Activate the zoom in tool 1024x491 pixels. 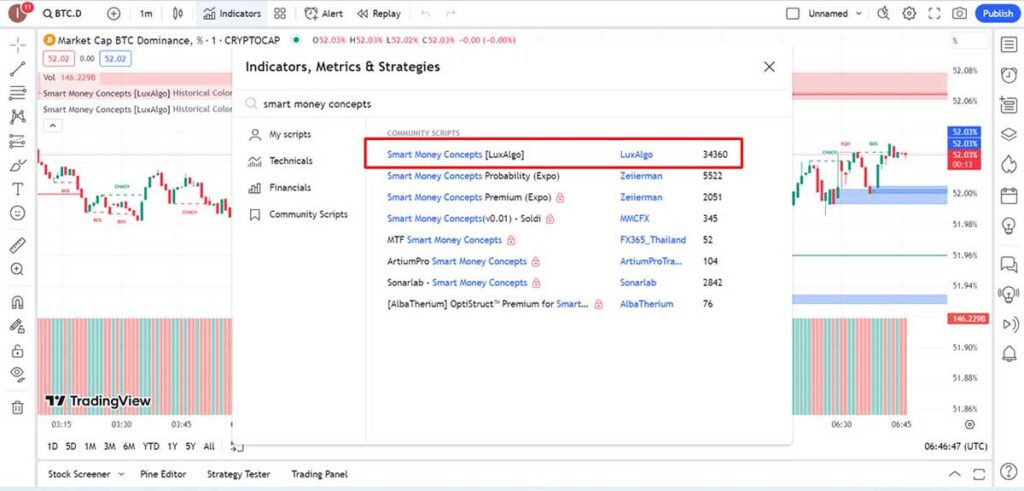point(18,269)
